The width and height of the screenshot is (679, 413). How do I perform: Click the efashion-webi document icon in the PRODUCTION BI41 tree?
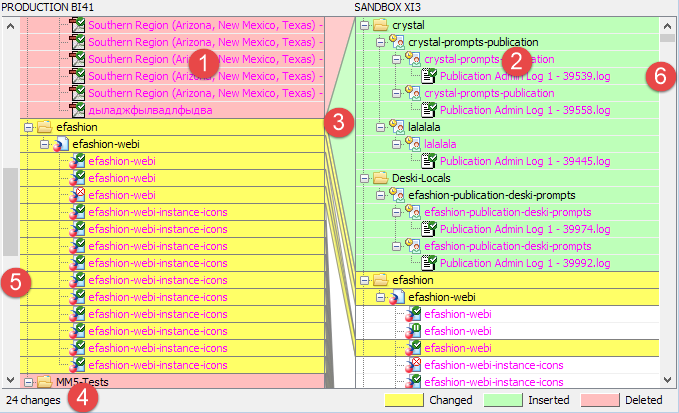pos(61,144)
